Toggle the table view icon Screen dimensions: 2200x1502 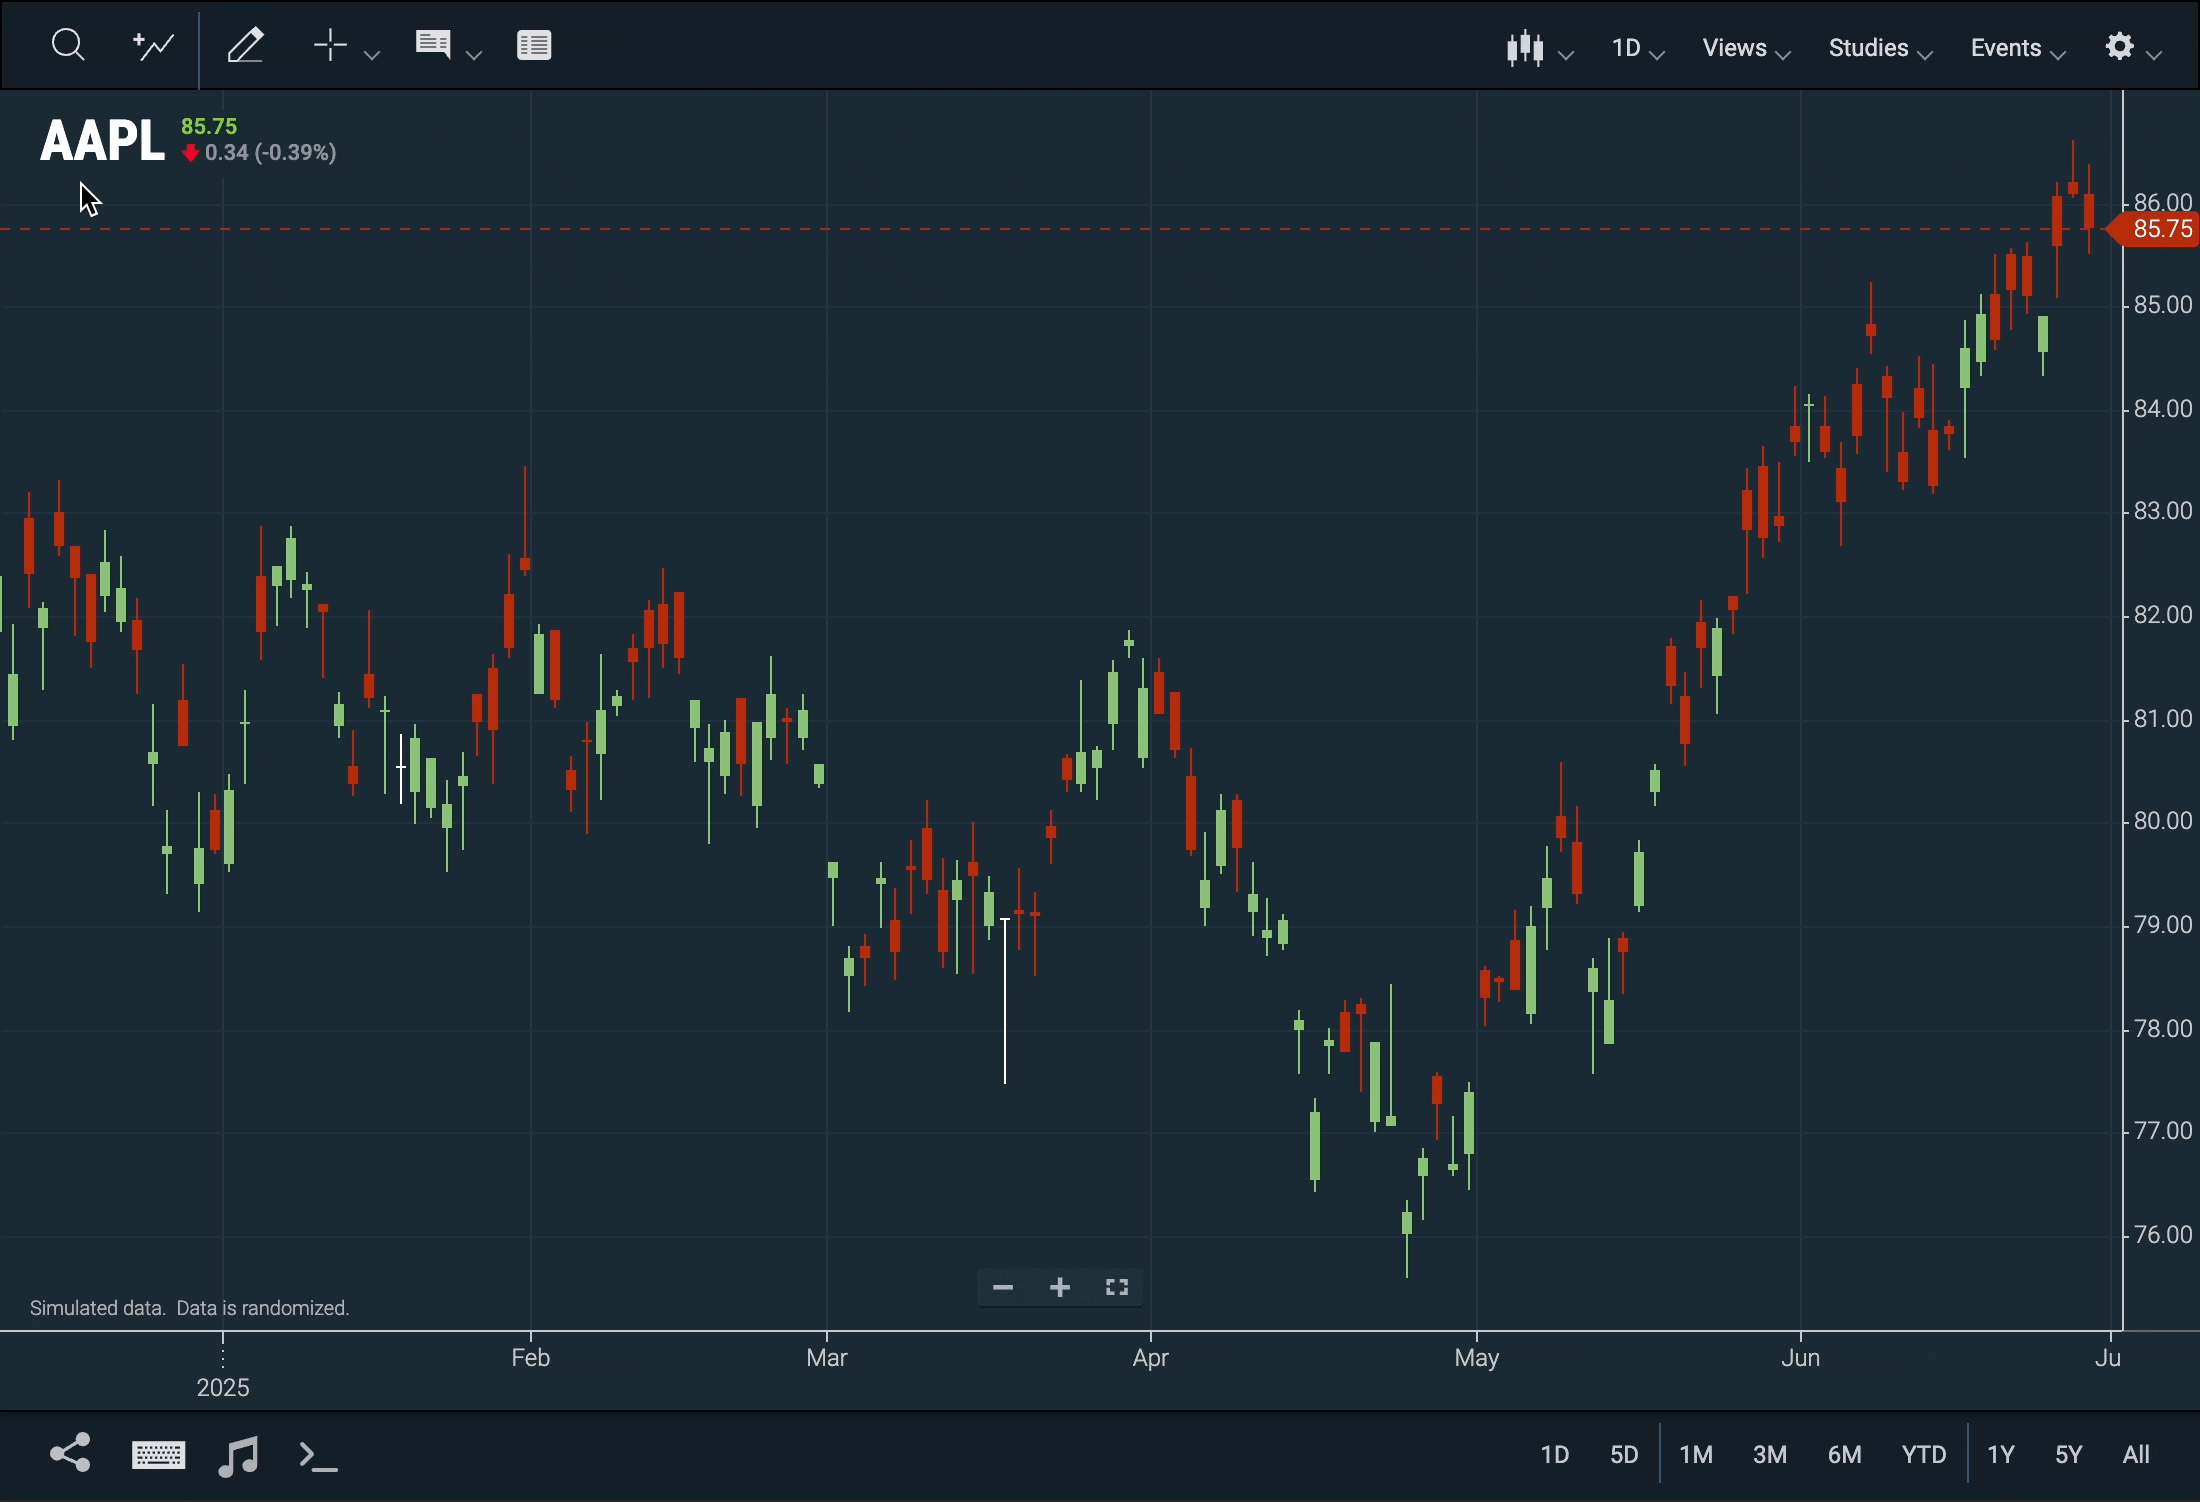(x=535, y=46)
